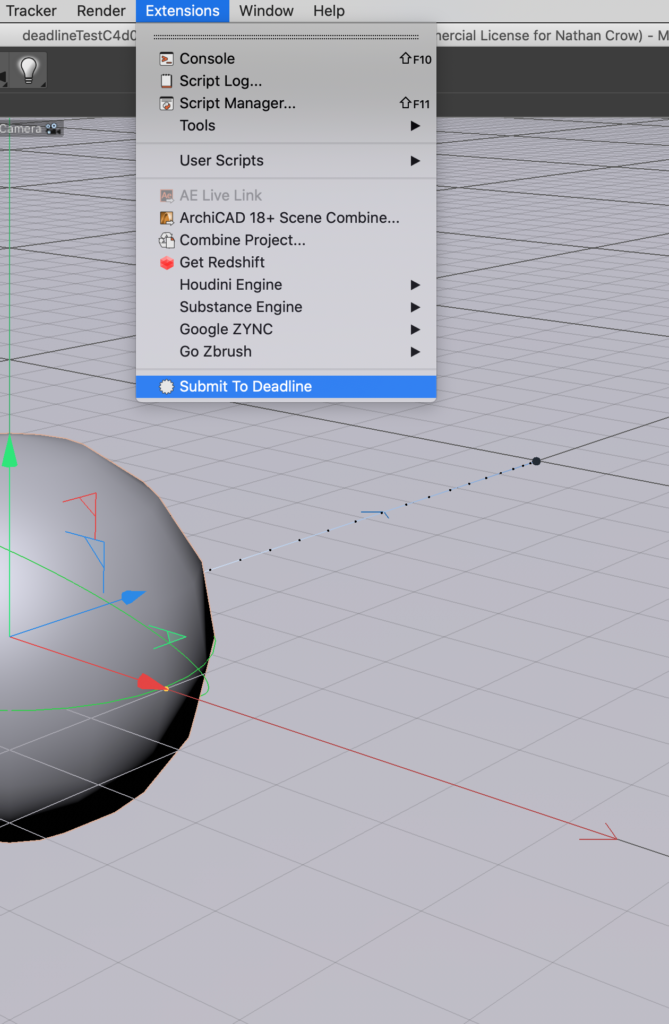The image size is (669, 1024).
Task: Select Combine Project entry
Action: coord(286,240)
